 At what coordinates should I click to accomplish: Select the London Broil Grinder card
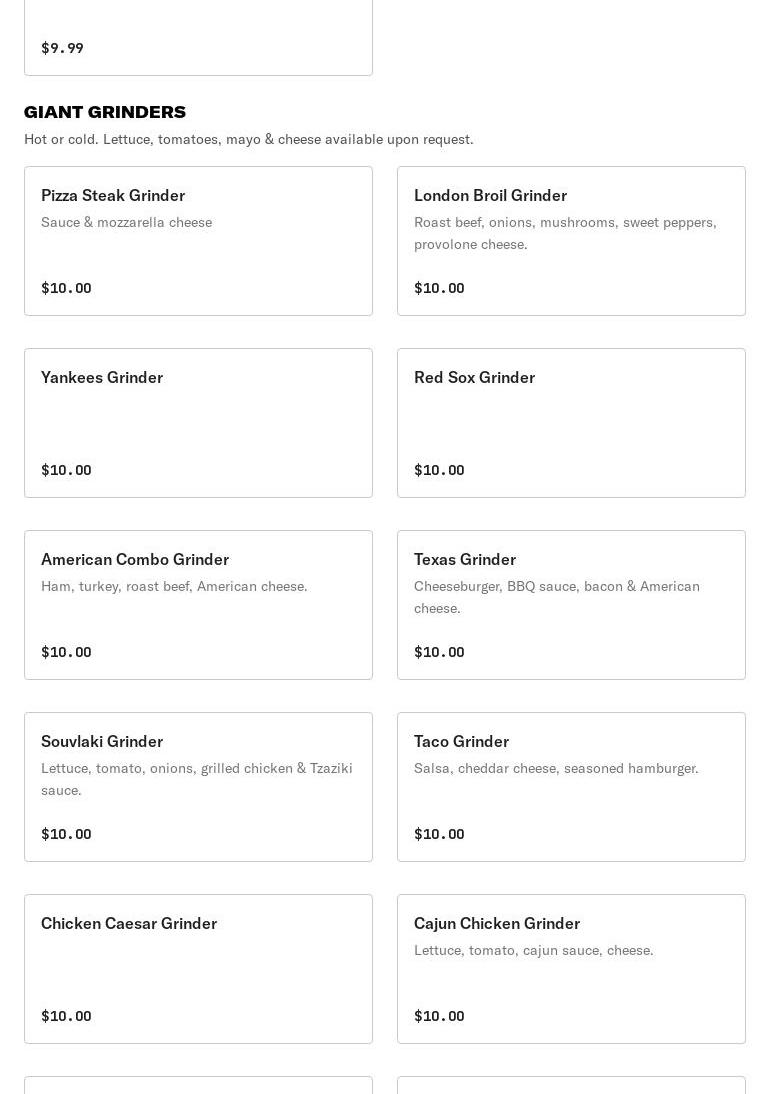tap(571, 241)
